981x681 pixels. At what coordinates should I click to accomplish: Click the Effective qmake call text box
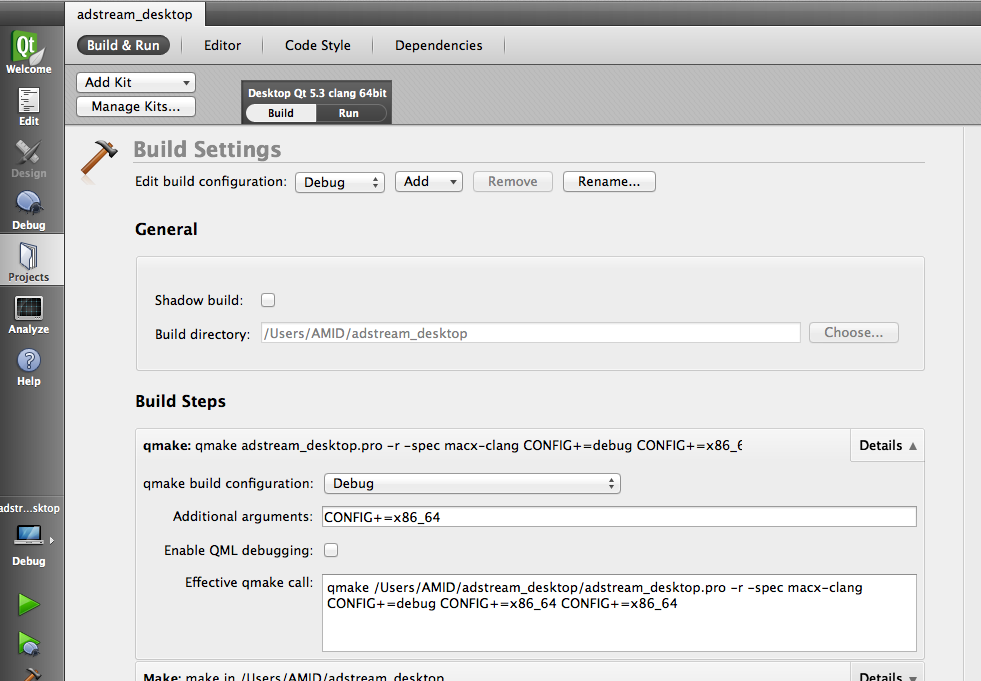[x=619, y=613]
